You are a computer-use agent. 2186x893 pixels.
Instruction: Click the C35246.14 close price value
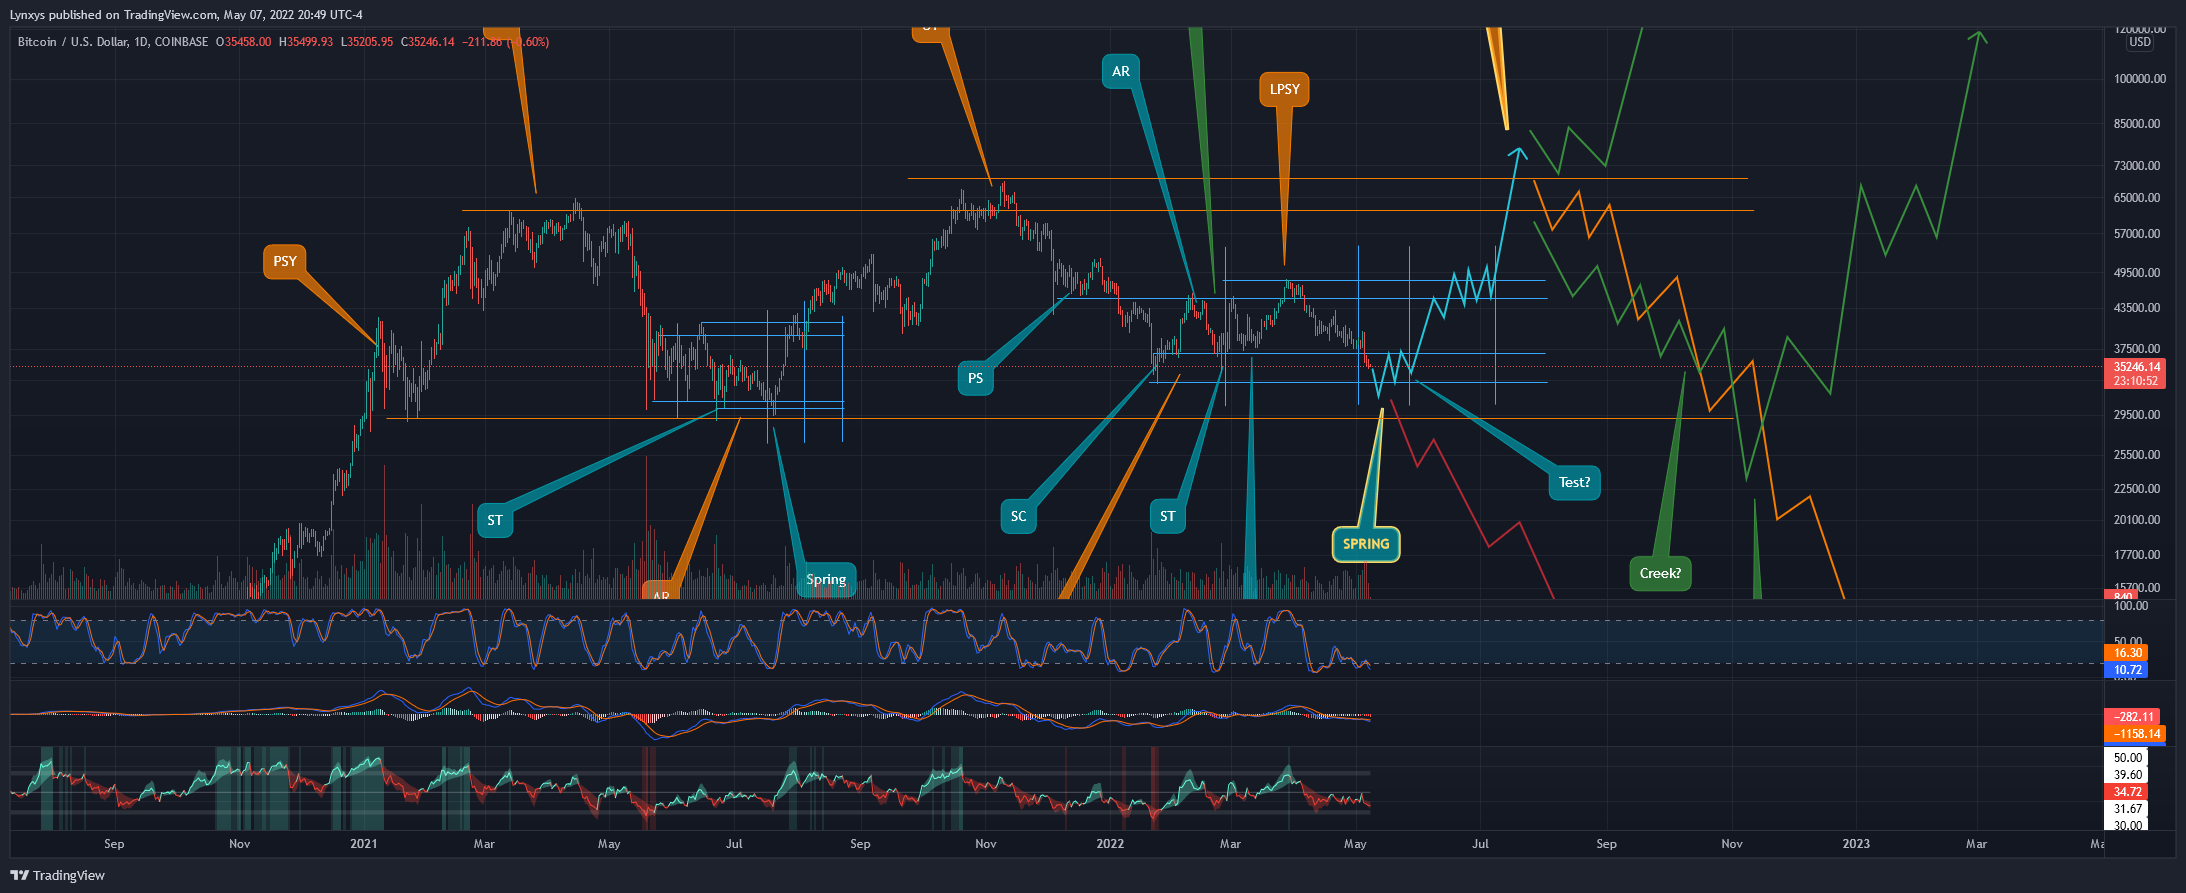coord(428,42)
